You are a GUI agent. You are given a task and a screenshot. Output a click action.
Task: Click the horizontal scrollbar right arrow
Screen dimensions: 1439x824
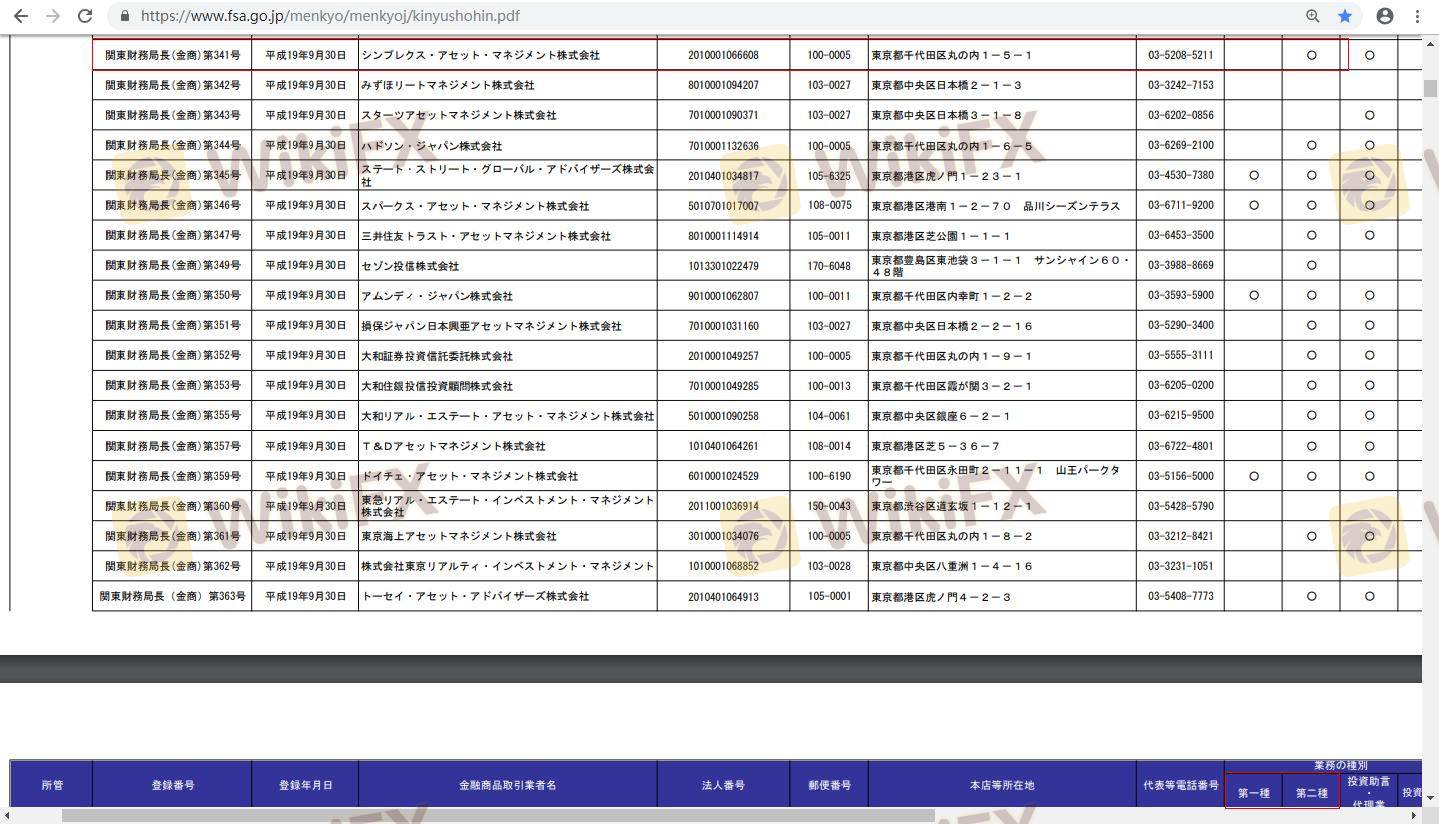(x=1414, y=816)
